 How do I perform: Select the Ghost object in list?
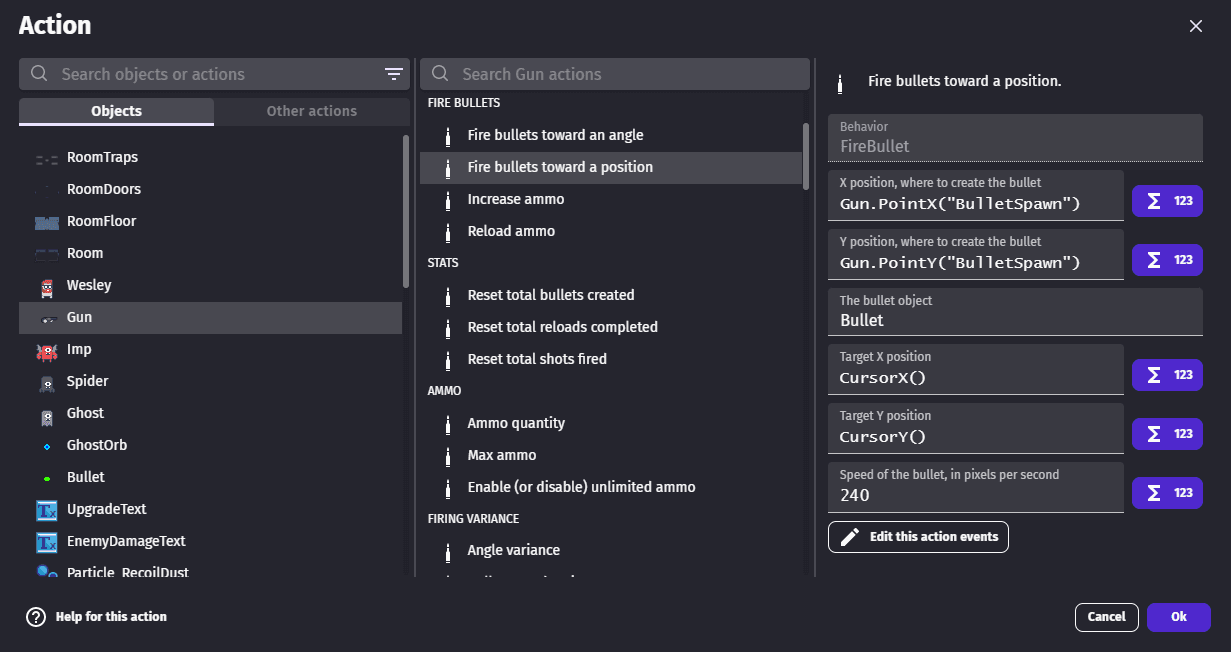(85, 413)
